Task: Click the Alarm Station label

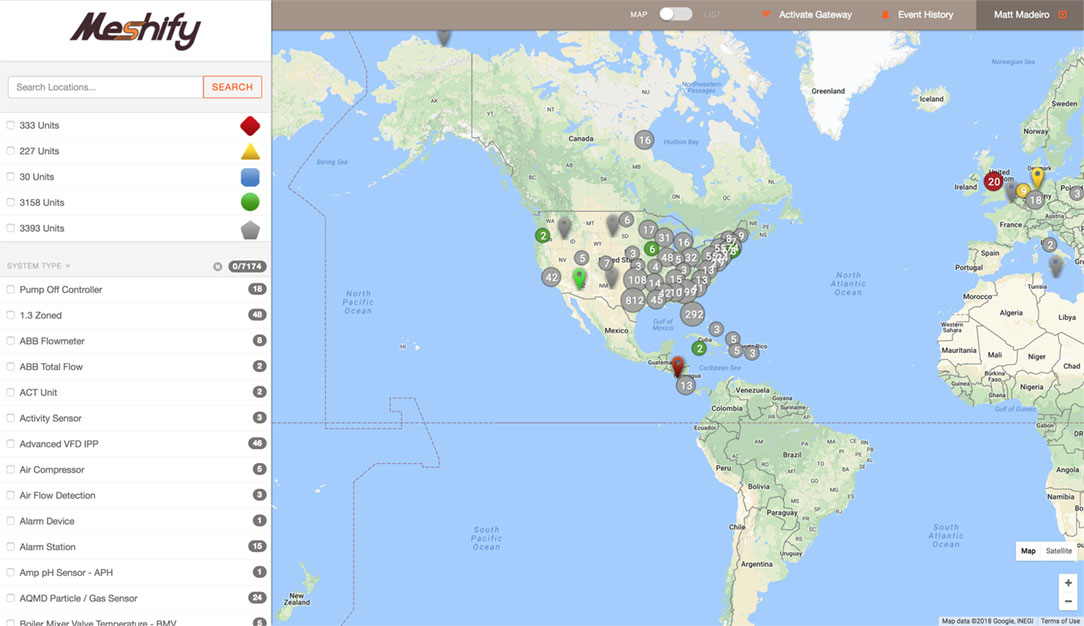Action: pos(48,547)
